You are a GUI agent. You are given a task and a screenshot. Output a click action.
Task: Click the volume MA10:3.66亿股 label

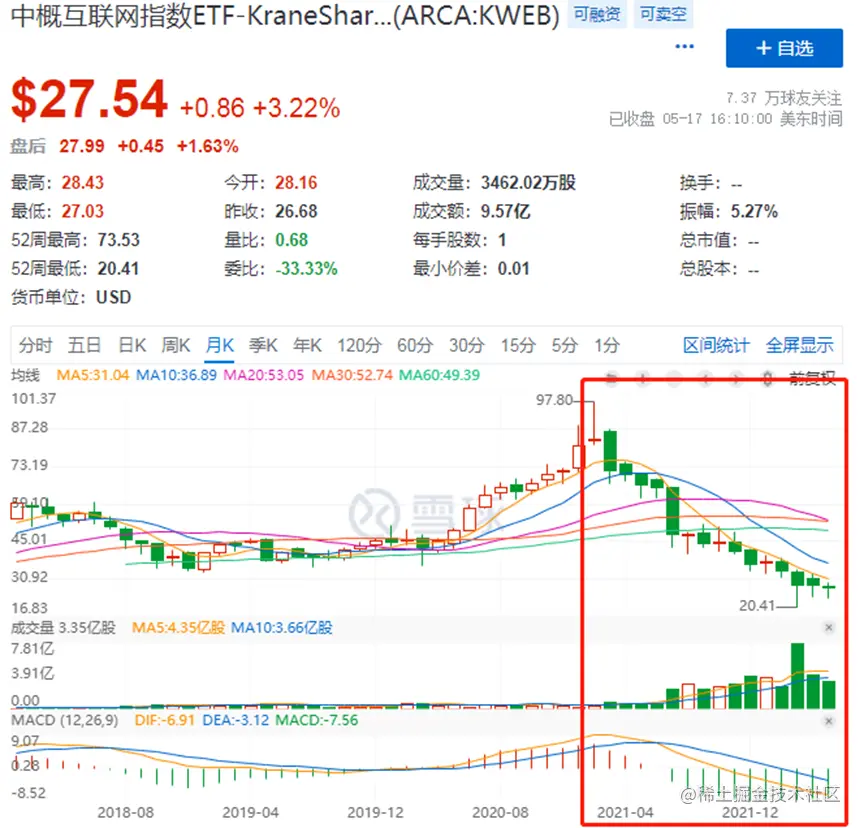point(282,627)
